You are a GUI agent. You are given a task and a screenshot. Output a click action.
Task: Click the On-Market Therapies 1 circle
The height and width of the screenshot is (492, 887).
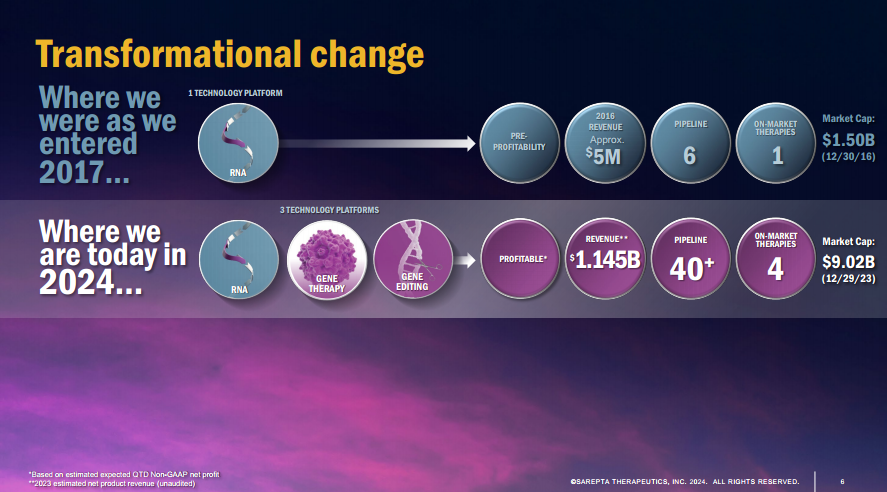[776, 143]
